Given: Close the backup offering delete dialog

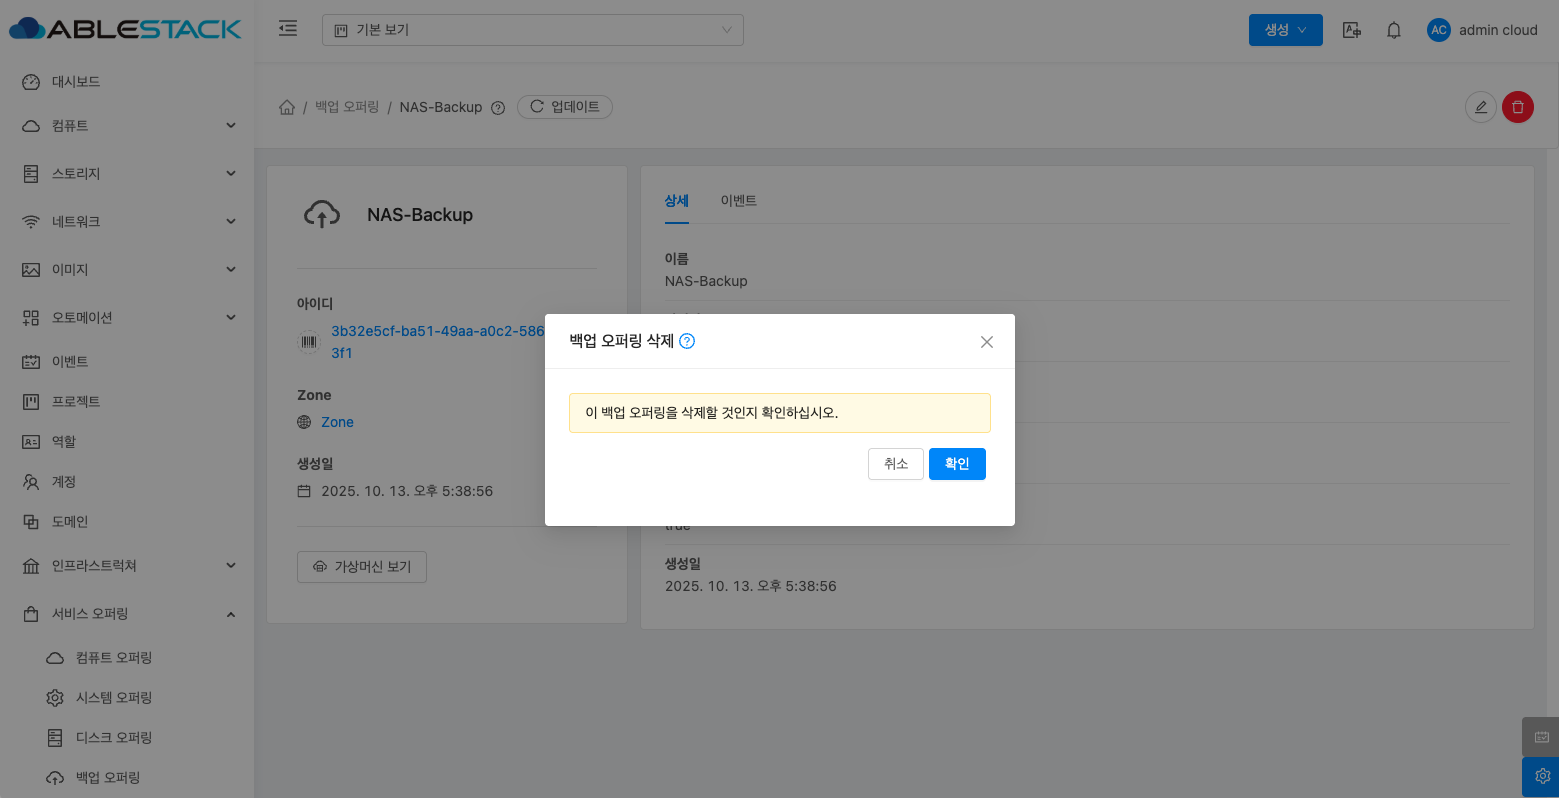Looking at the screenshot, I should click(x=986, y=342).
